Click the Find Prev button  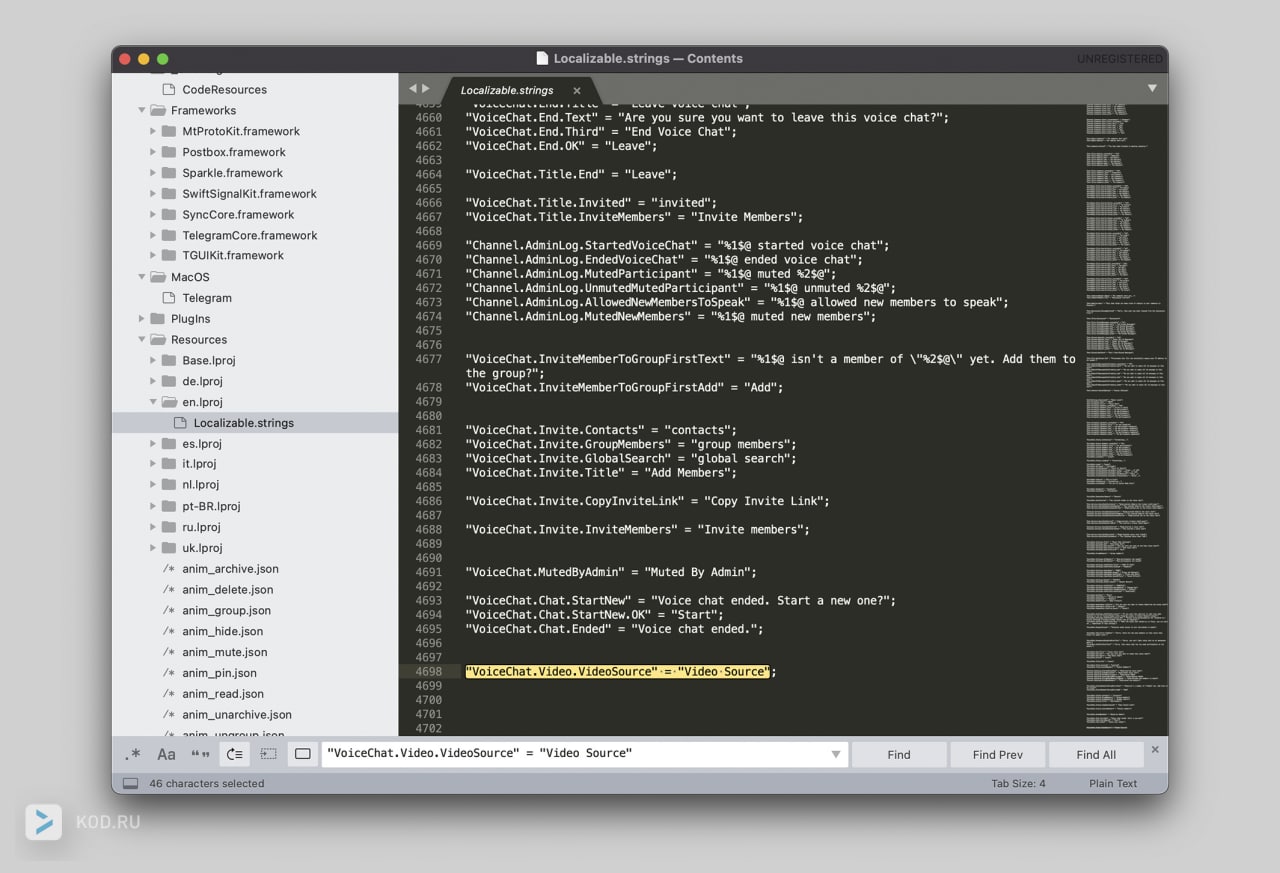point(997,754)
